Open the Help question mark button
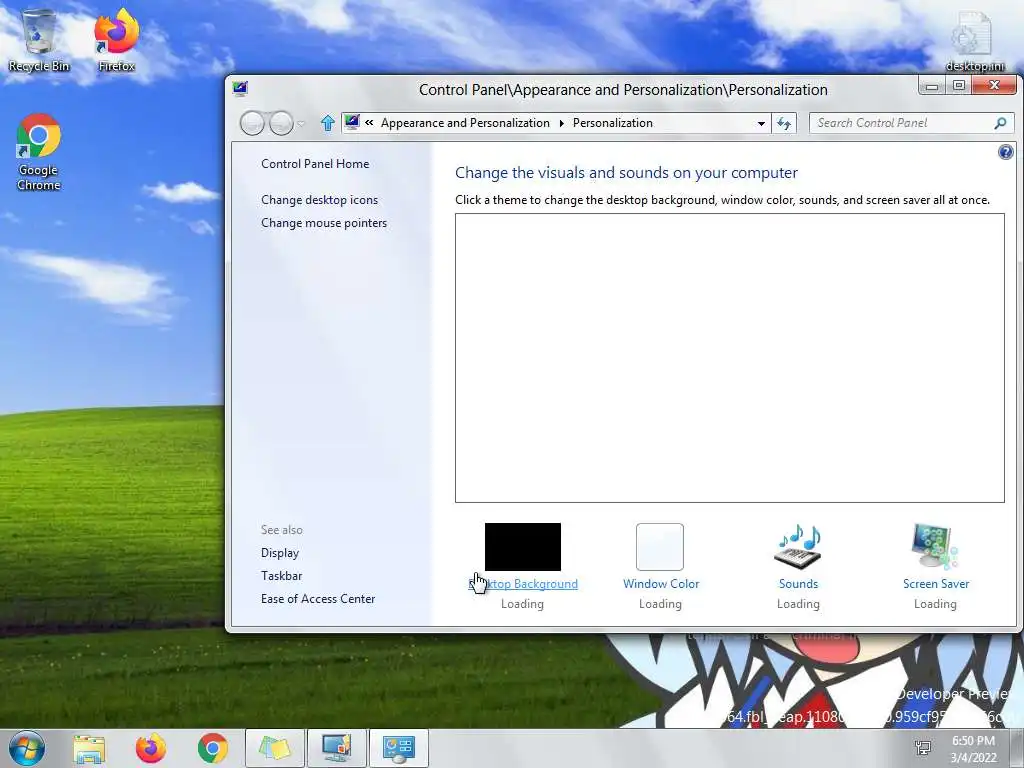 point(1006,152)
